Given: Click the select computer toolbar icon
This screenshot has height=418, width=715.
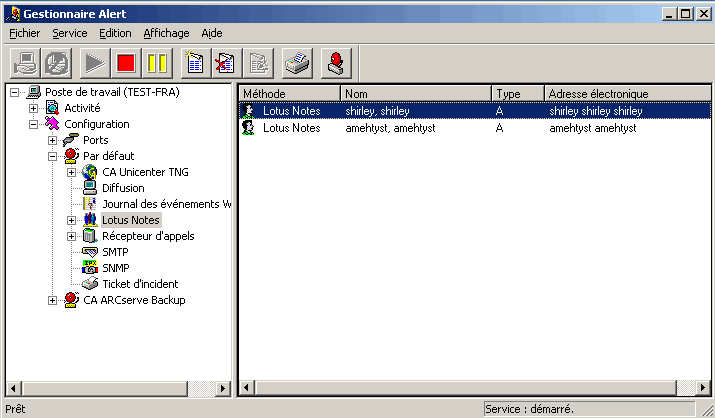Looking at the screenshot, I should [x=25, y=63].
